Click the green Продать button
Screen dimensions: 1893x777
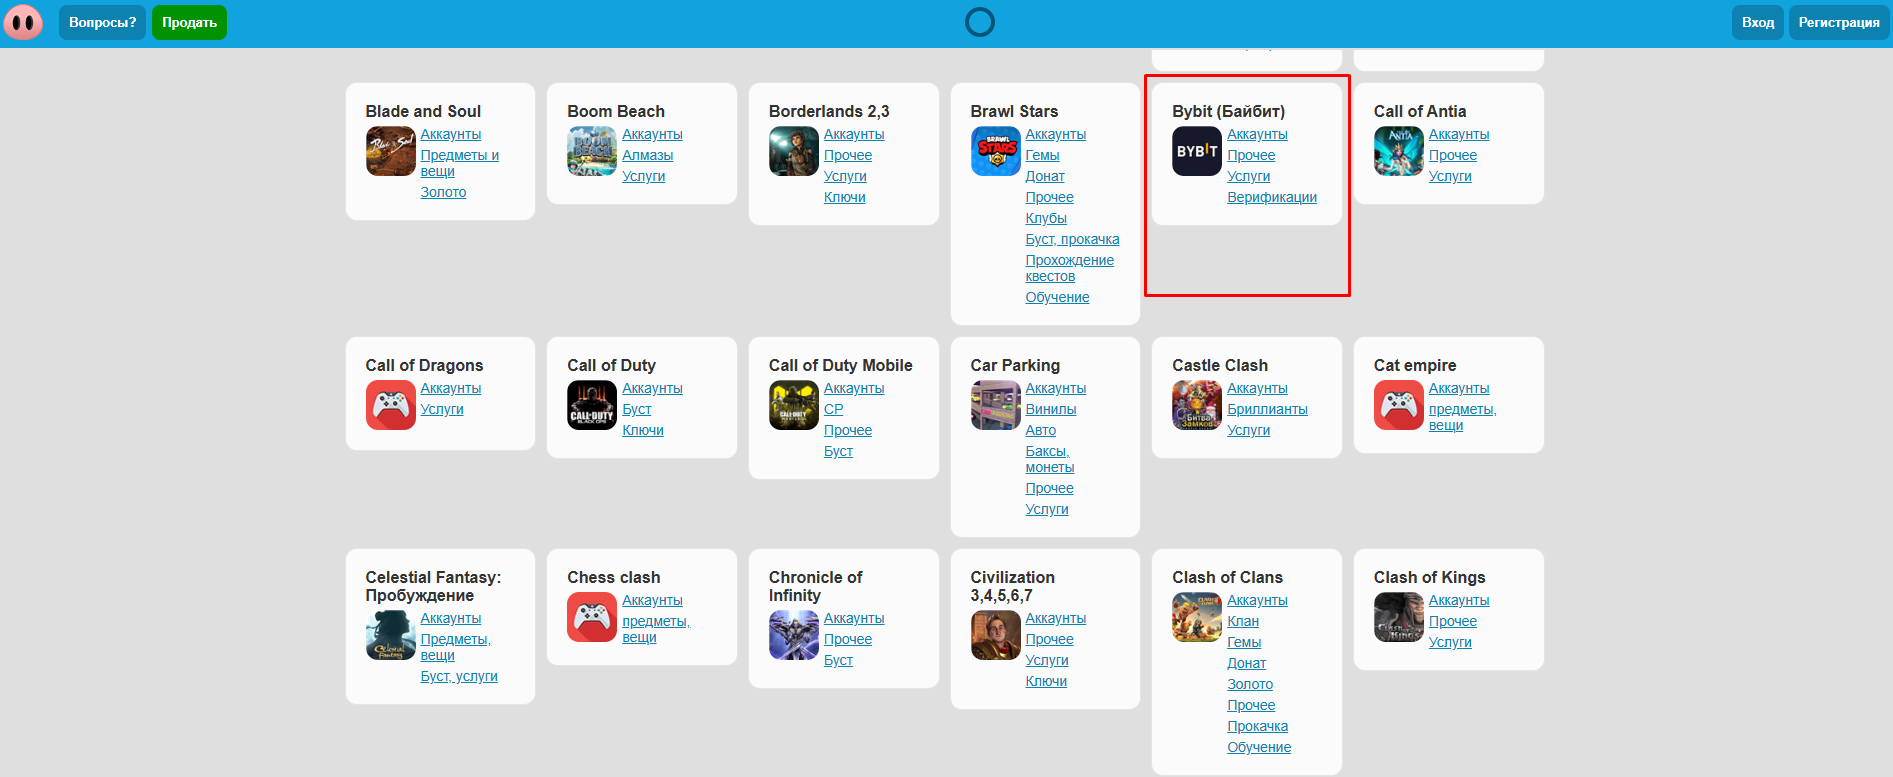tap(189, 22)
